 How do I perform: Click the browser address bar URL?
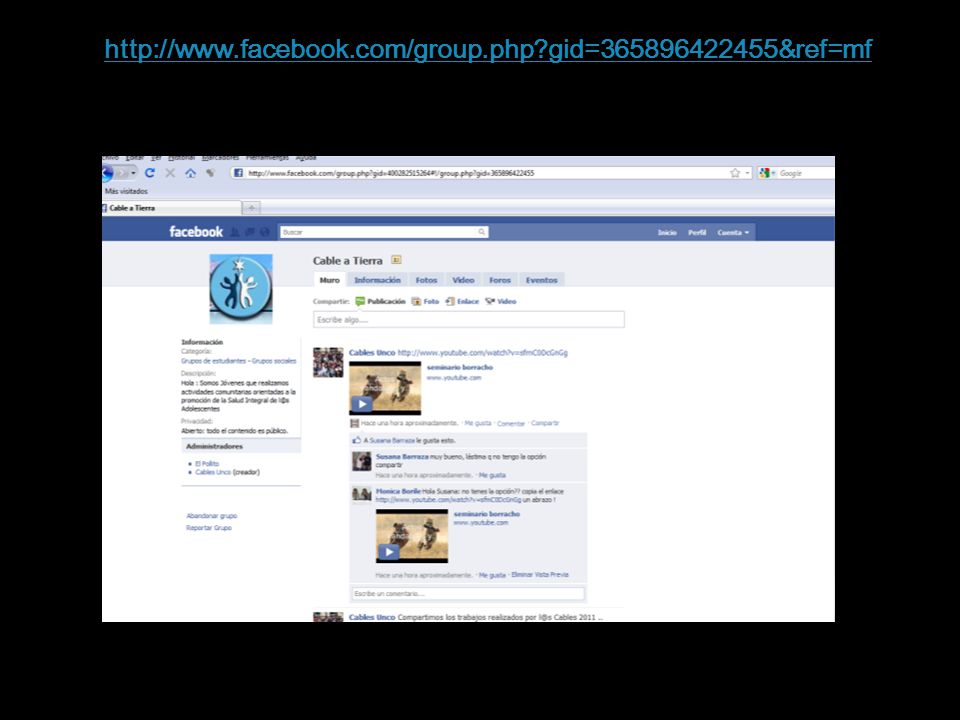391,173
